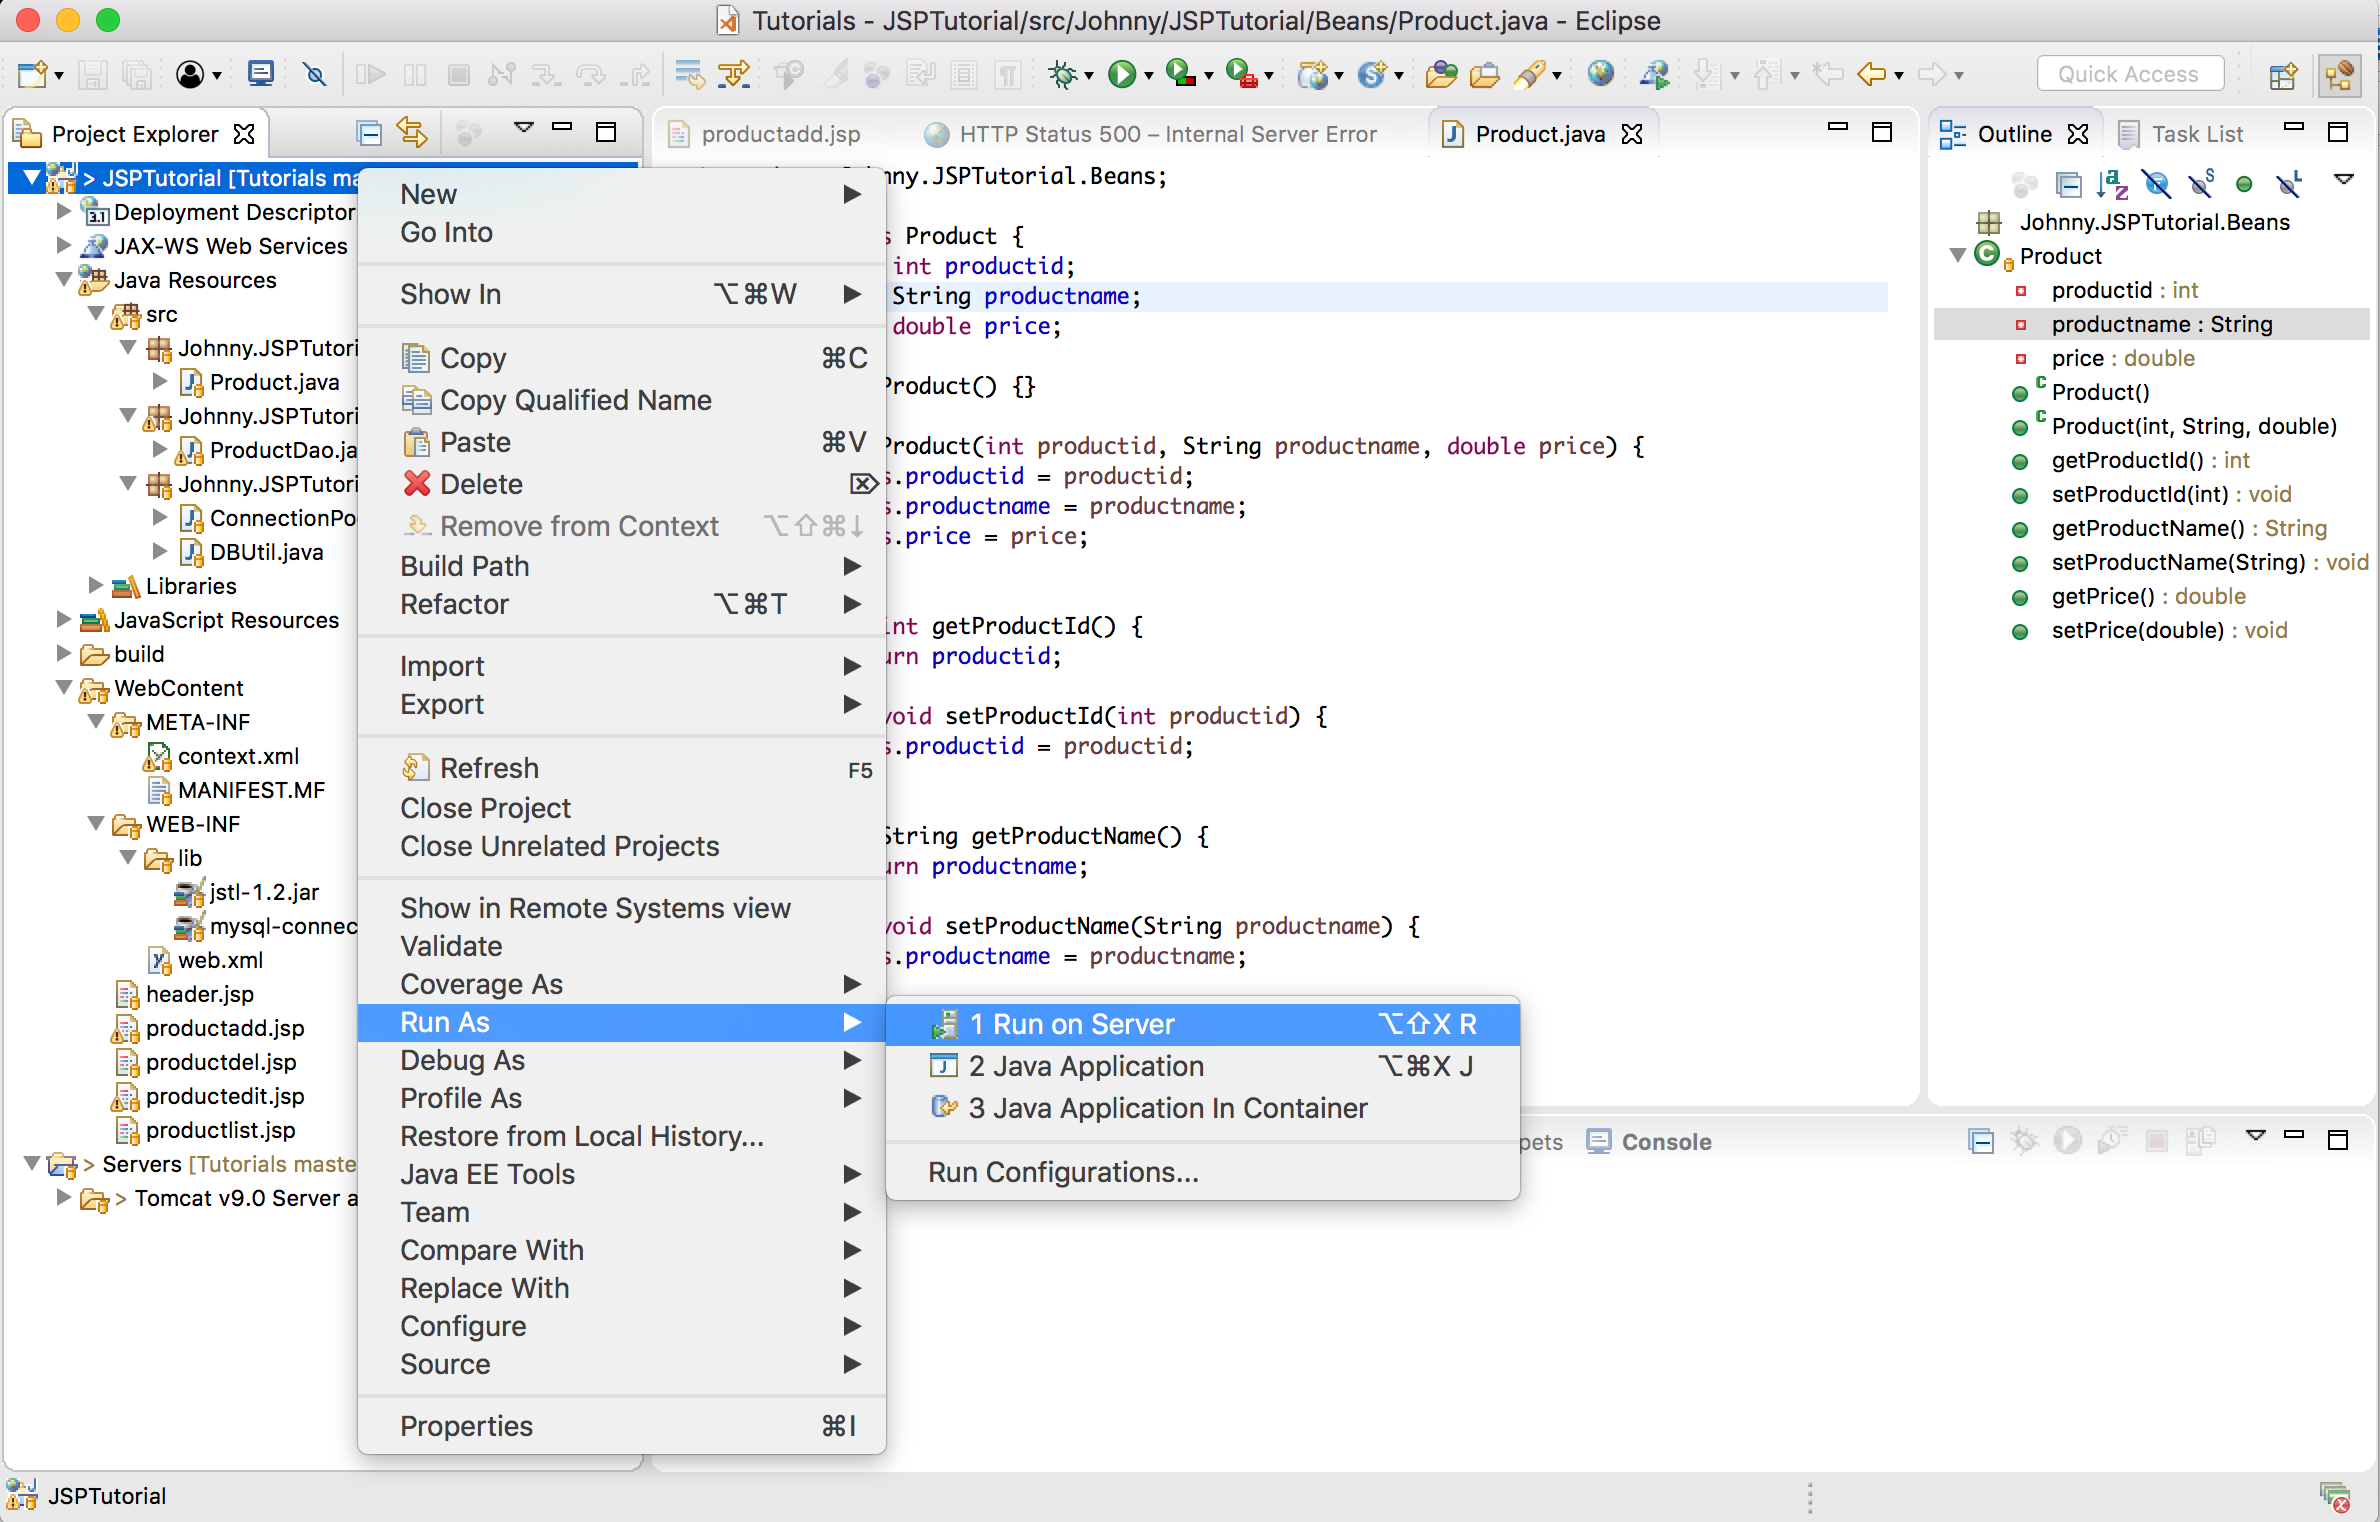
Task: Collapse the Product class in Outline
Action: tap(1958, 255)
